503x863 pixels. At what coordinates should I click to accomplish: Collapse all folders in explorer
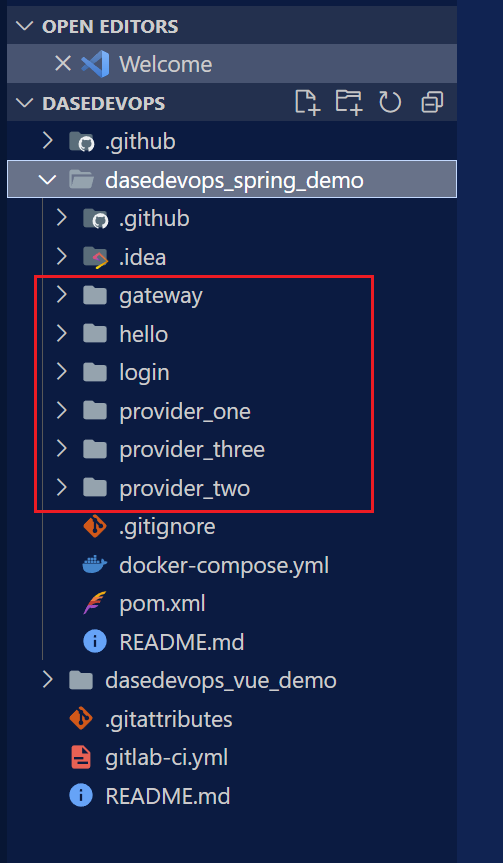(432, 102)
